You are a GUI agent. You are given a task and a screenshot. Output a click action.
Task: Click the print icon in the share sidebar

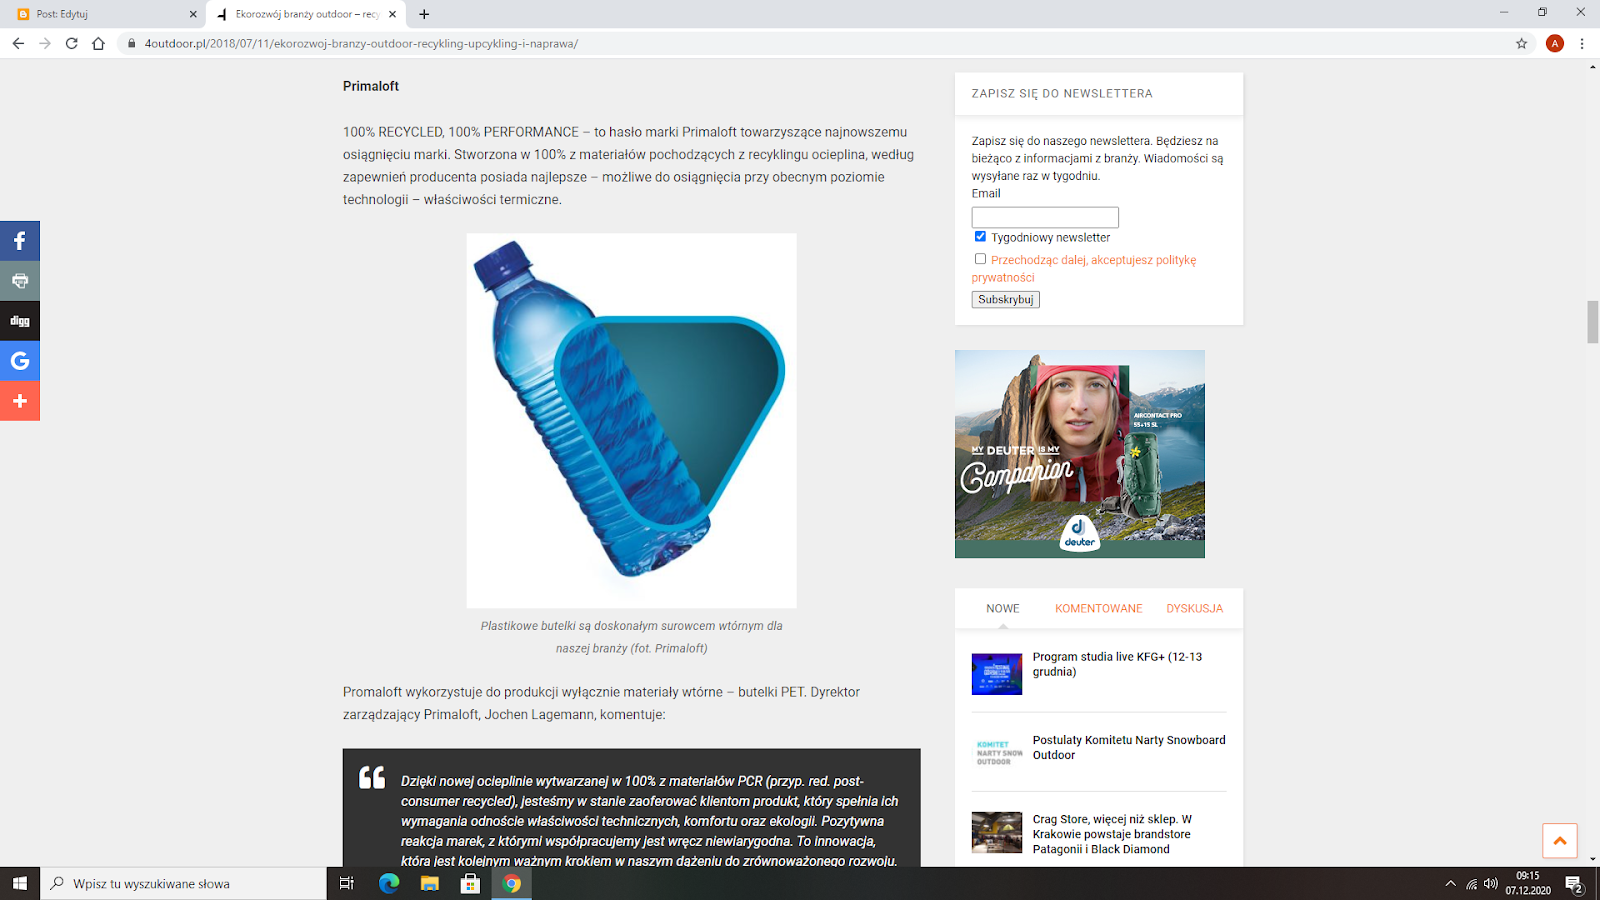point(20,281)
